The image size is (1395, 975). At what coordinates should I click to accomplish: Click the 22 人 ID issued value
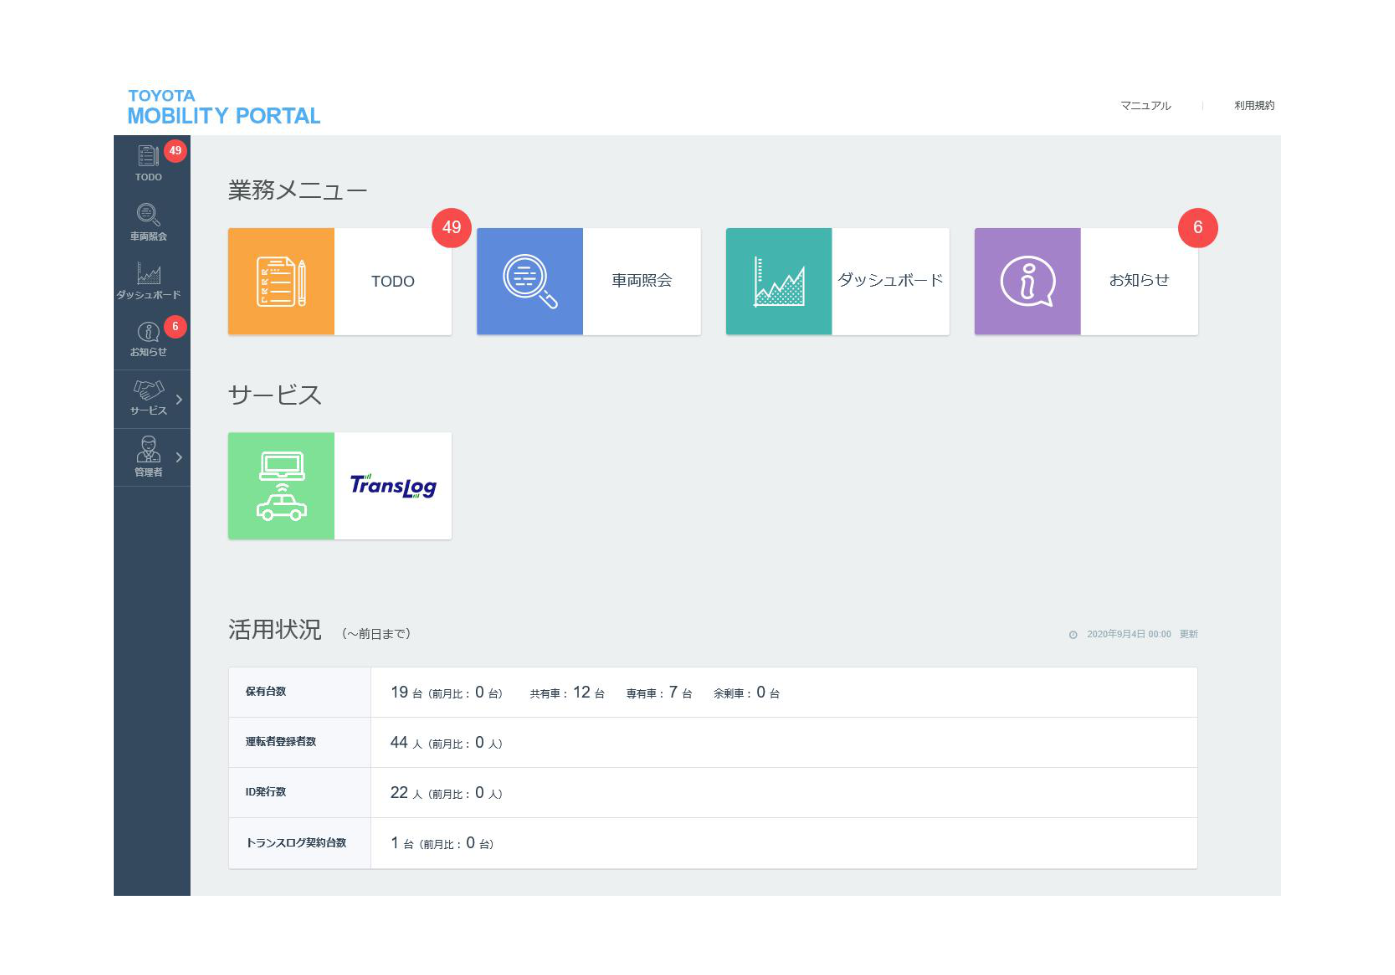(x=406, y=792)
